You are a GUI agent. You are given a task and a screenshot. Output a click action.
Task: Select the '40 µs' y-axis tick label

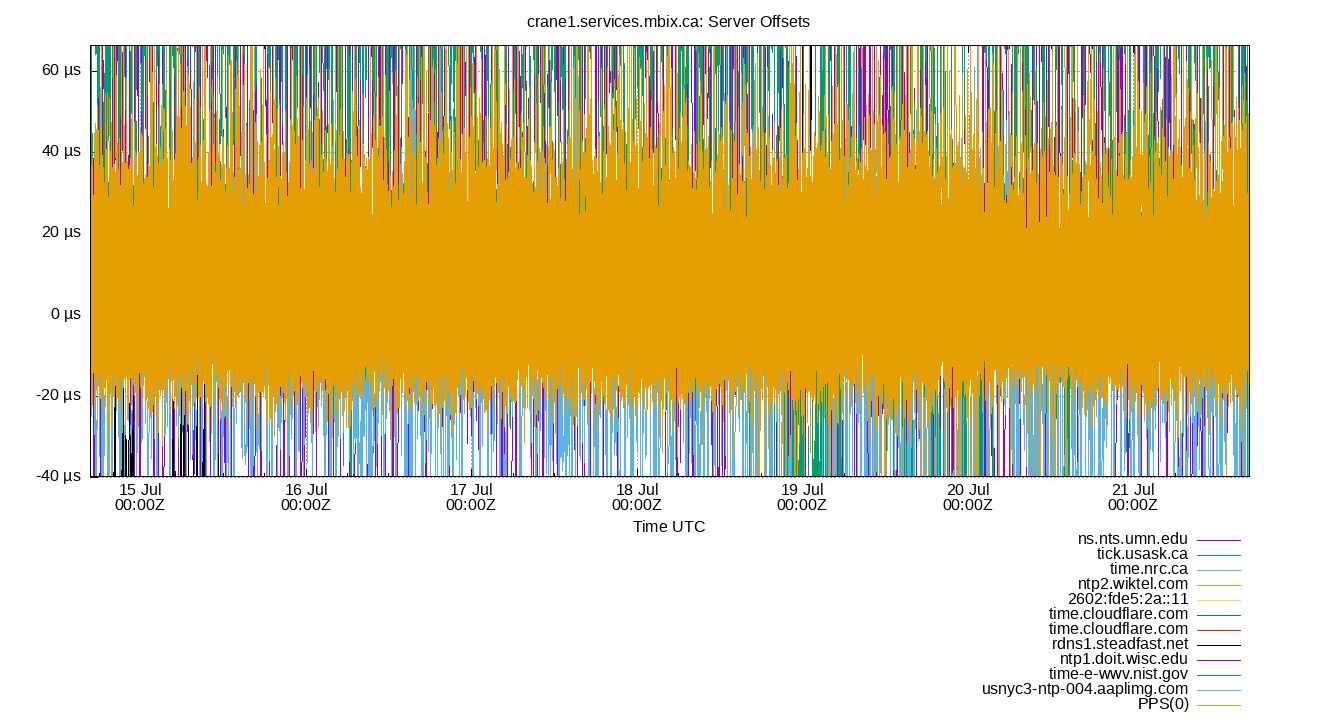(62, 151)
